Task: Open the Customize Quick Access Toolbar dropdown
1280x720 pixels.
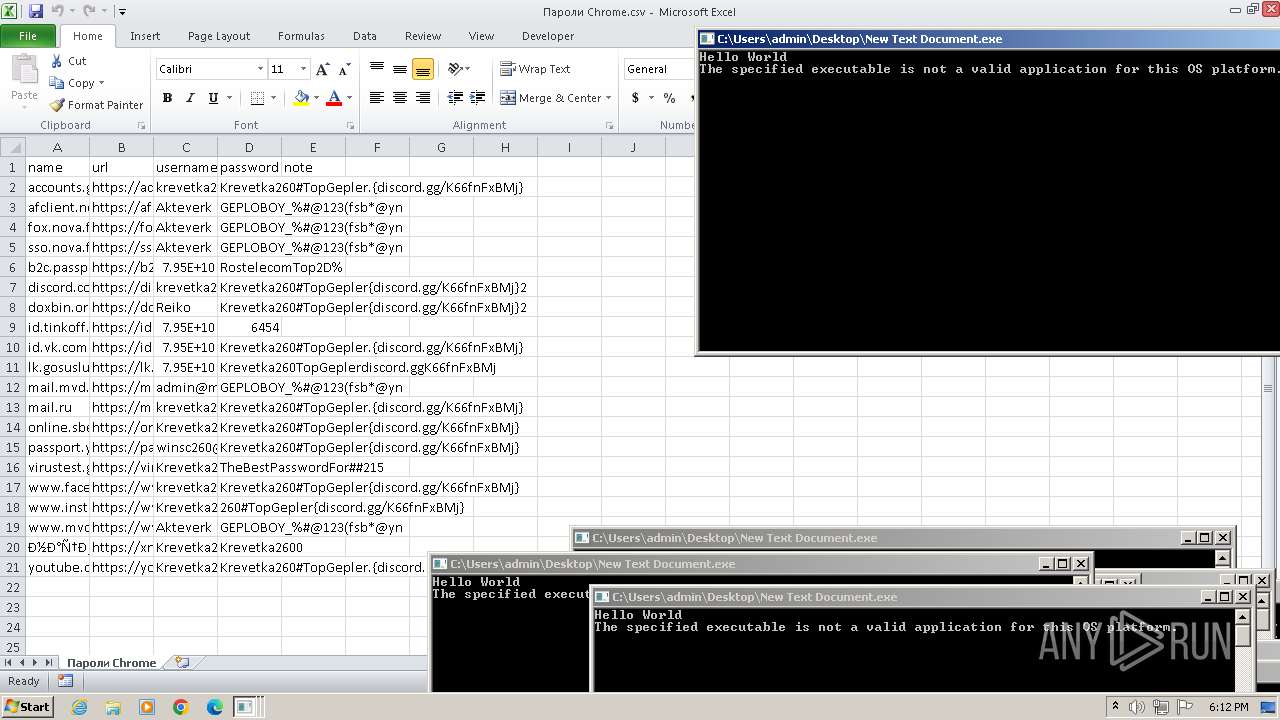Action: click(x=122, y=12)
